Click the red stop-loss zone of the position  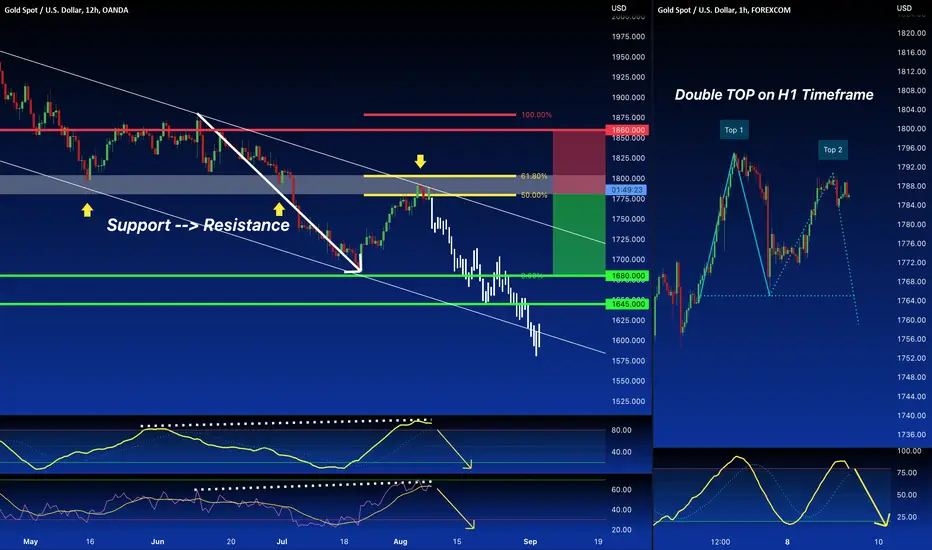(x=579, y=162)
